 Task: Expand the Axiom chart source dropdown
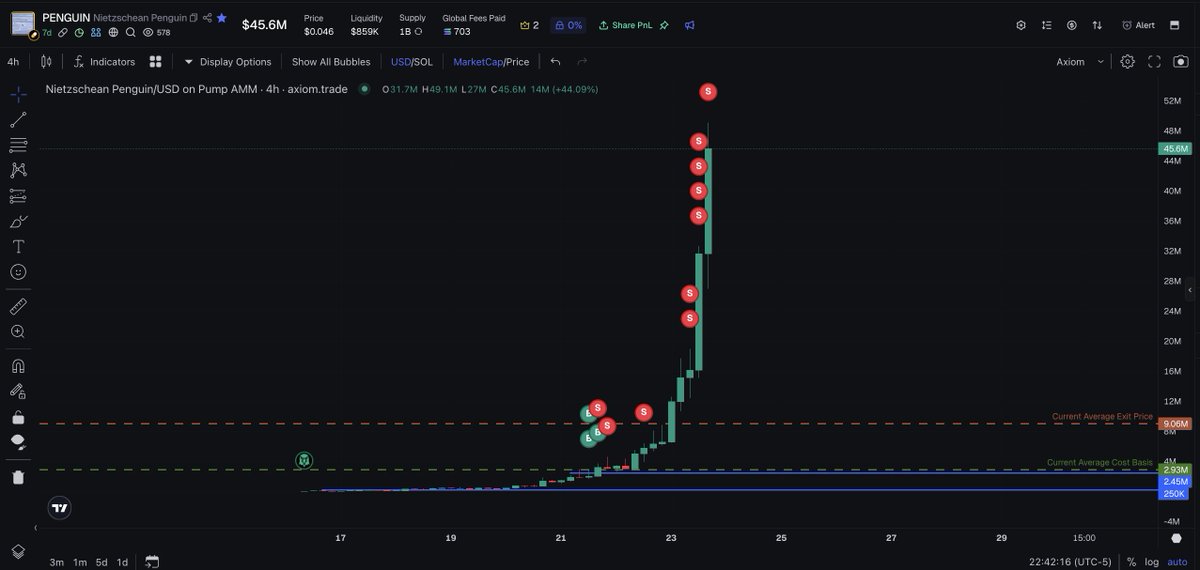[1080, 61]
